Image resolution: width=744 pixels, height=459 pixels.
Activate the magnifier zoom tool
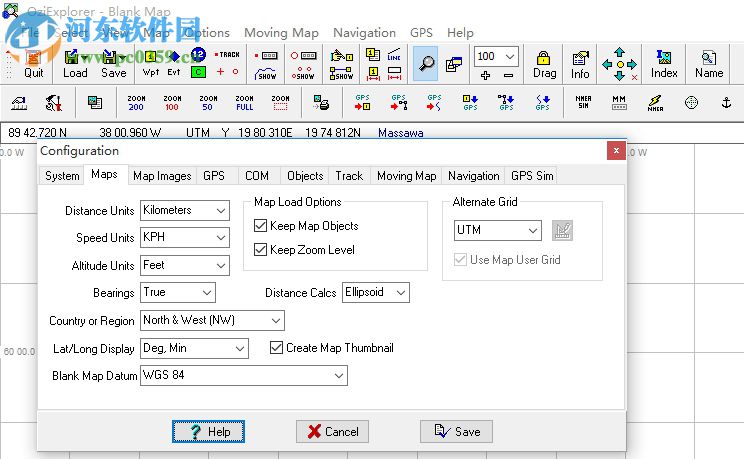pyautogui.click(x=426, y=64)
